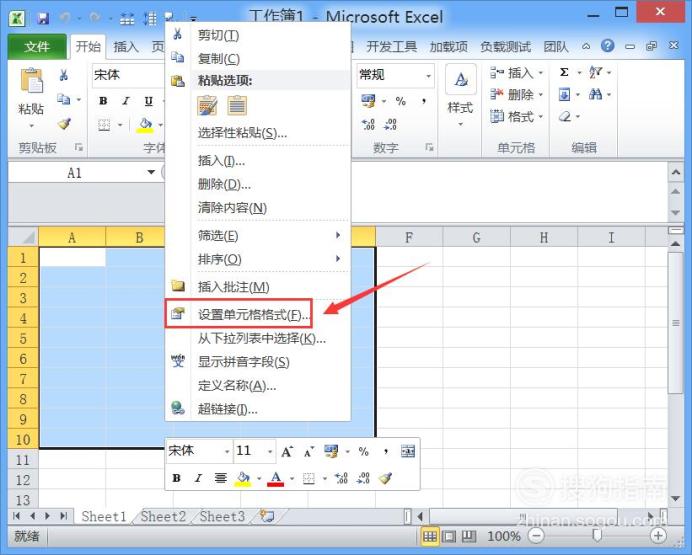Click the zoom in plus button
Viewport: 692px width, 555px height.
click(658, 536)
